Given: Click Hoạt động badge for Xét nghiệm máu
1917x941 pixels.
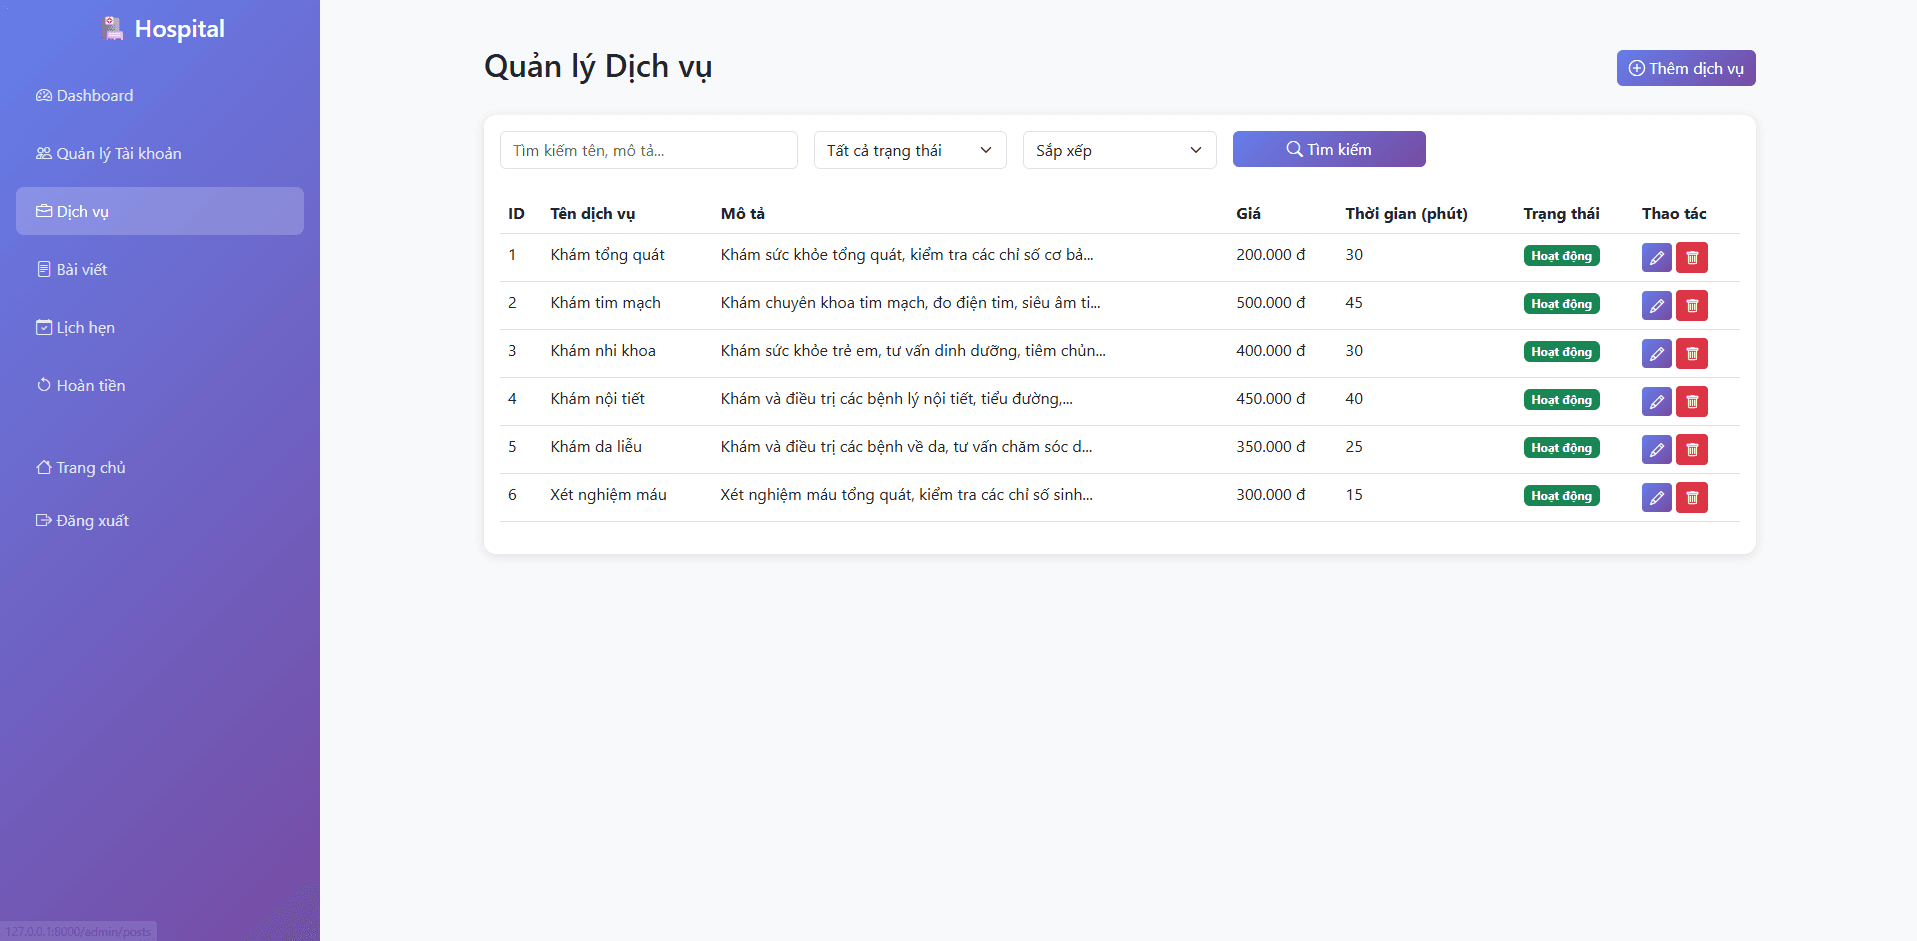Looking at the screenshot, I should 1561,496.
